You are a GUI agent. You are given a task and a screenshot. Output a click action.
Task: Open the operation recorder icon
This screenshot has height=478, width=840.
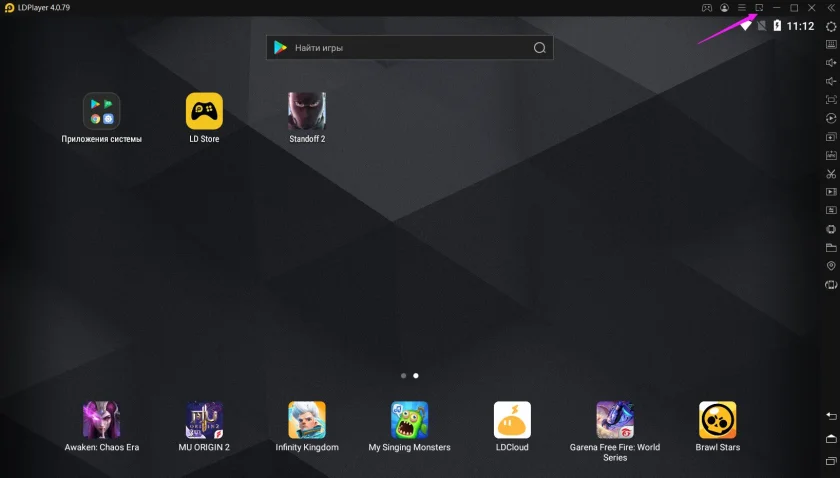tap(831, 118)
